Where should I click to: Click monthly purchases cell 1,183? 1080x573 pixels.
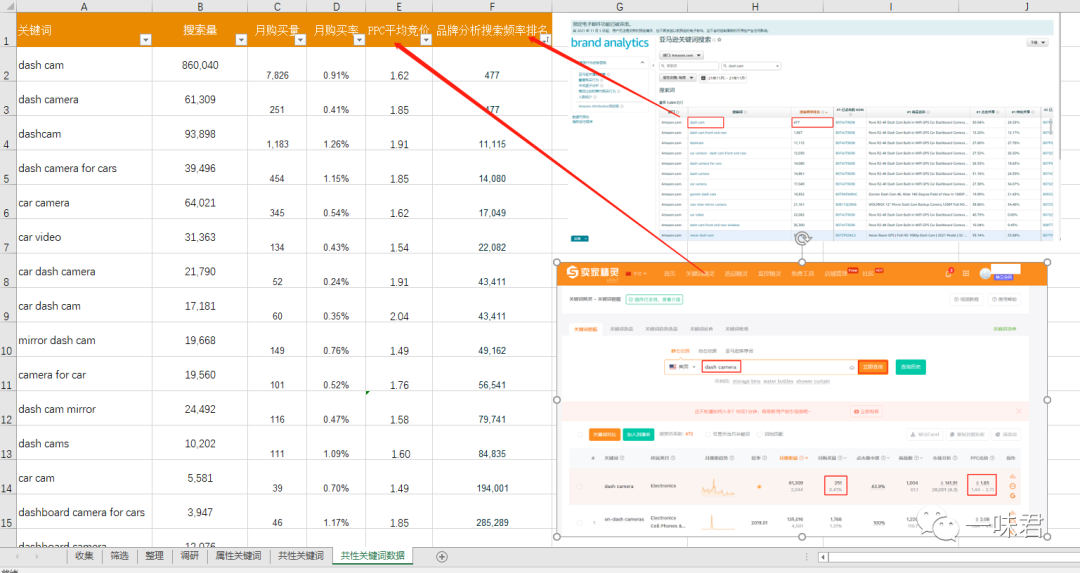(x=277, y=134)
